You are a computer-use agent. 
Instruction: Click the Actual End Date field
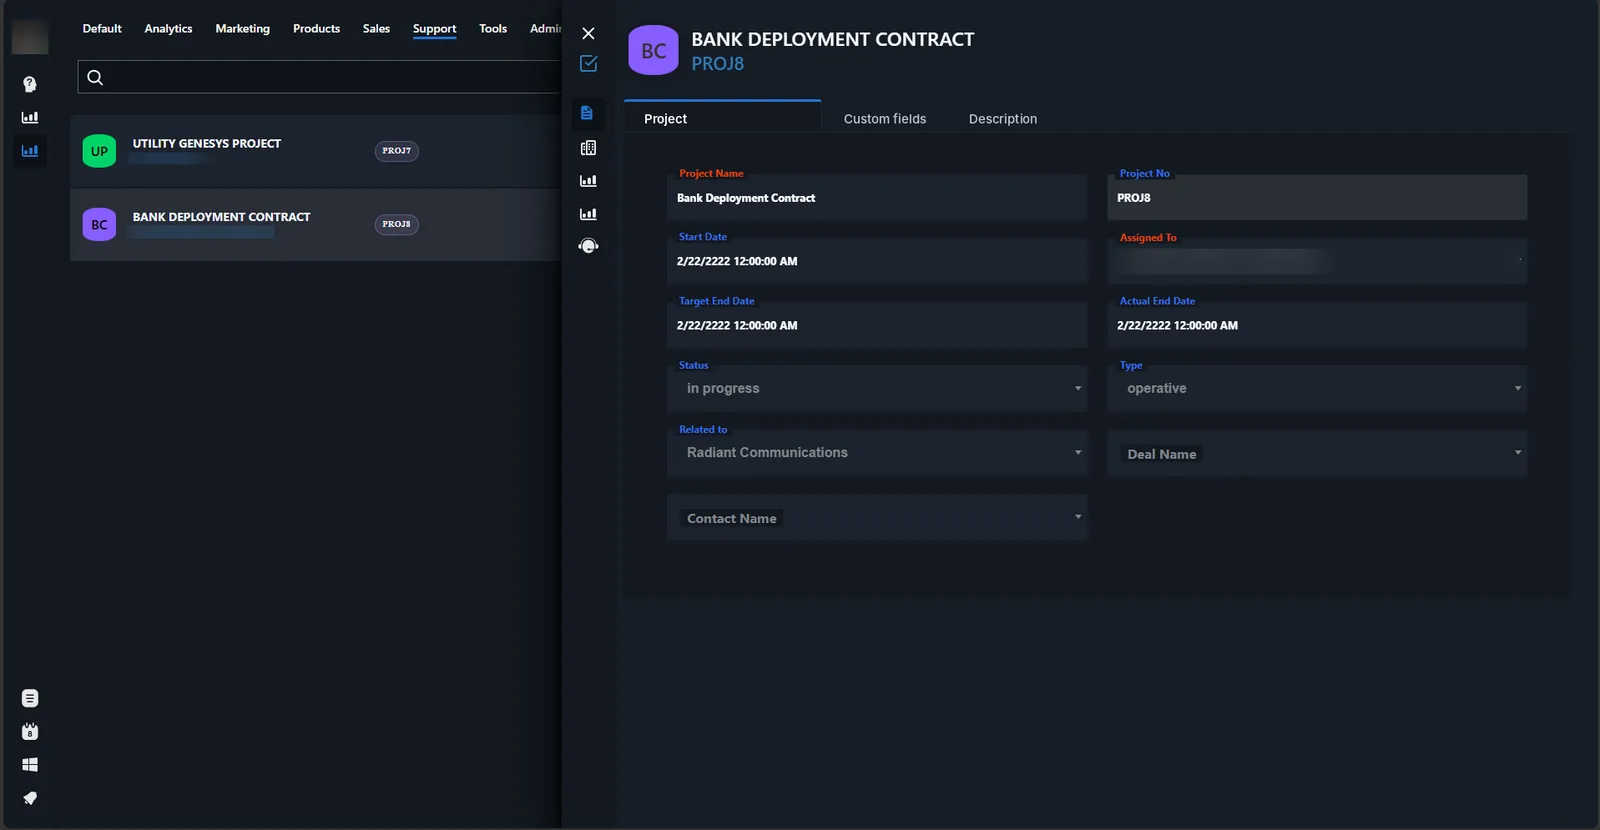(x=1317, y=325)
